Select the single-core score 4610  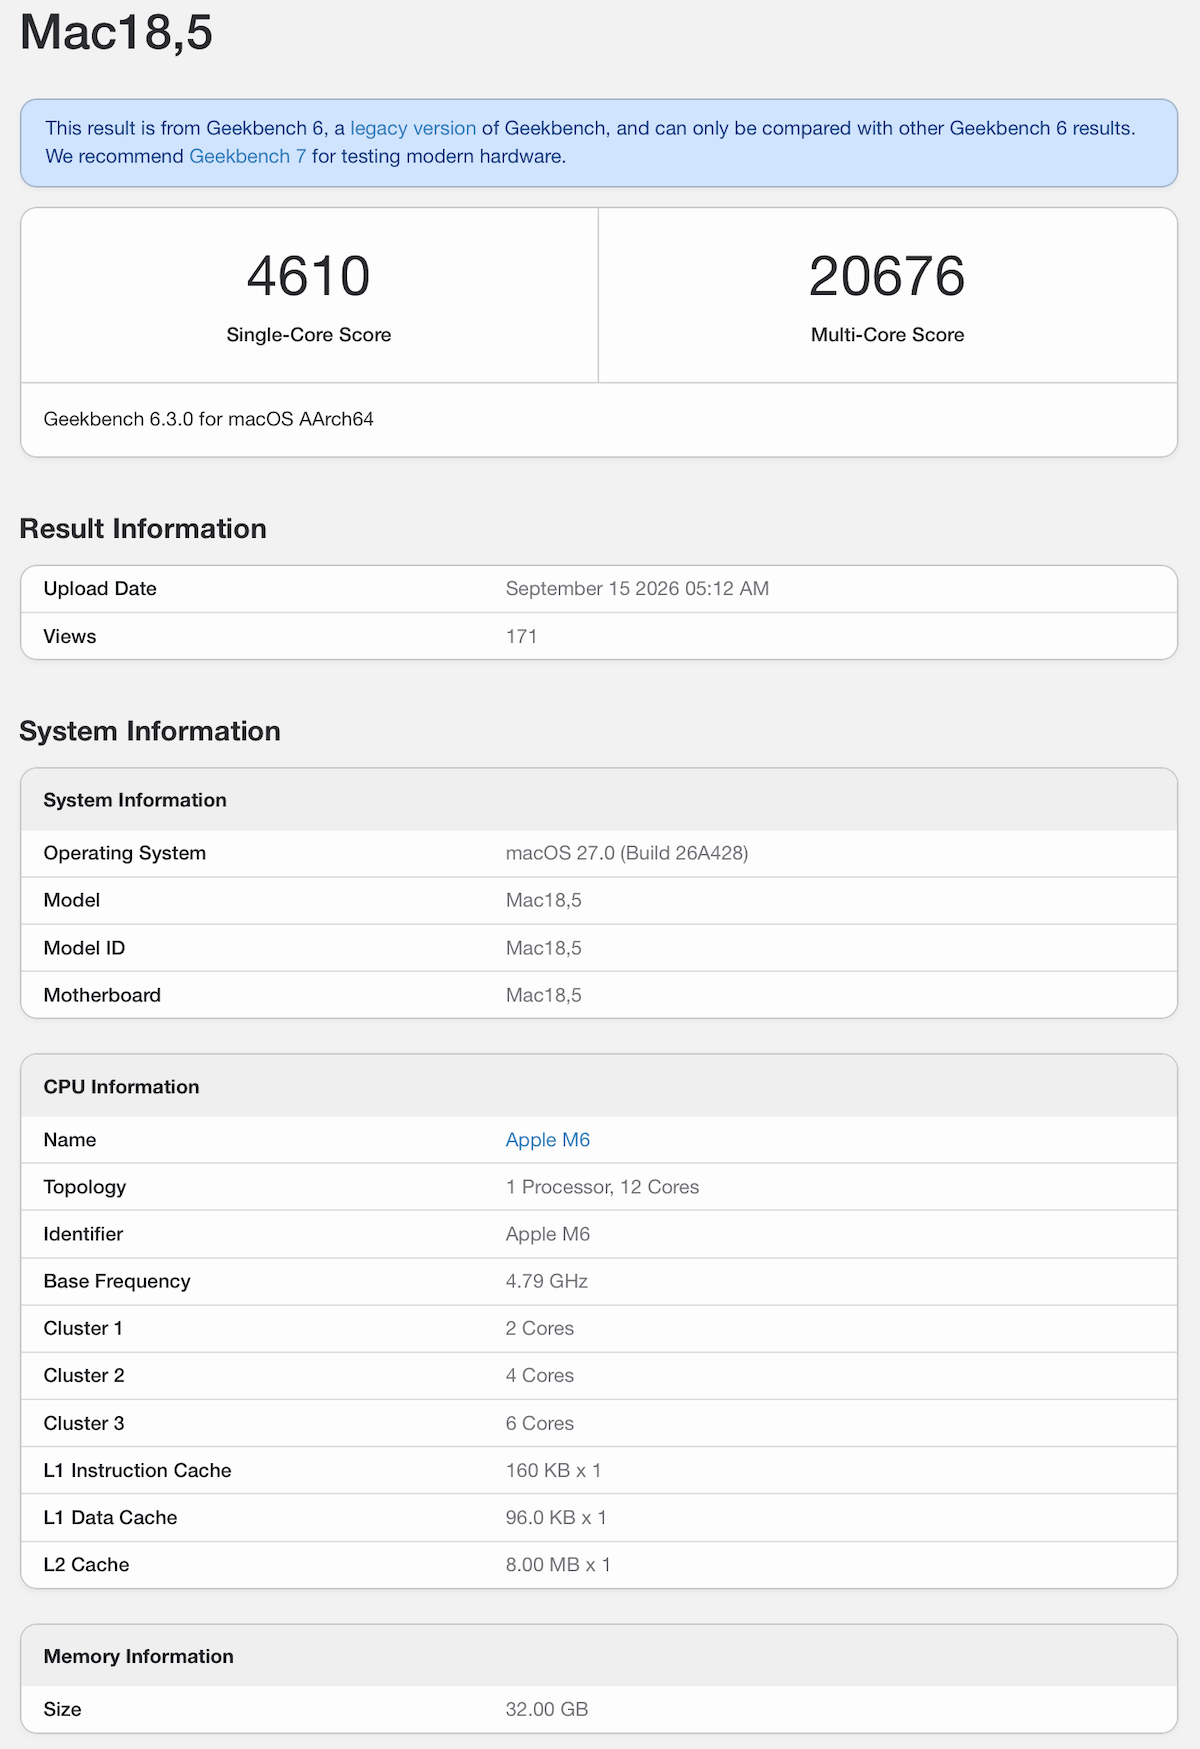point(308,276)
